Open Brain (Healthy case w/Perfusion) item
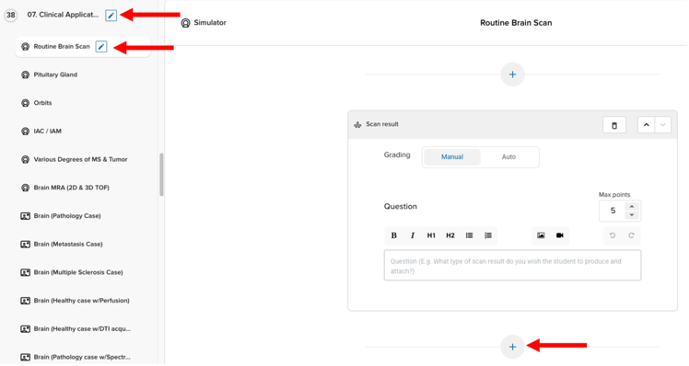The width and height of the screenshot is (689, 366). coord(81,301)
